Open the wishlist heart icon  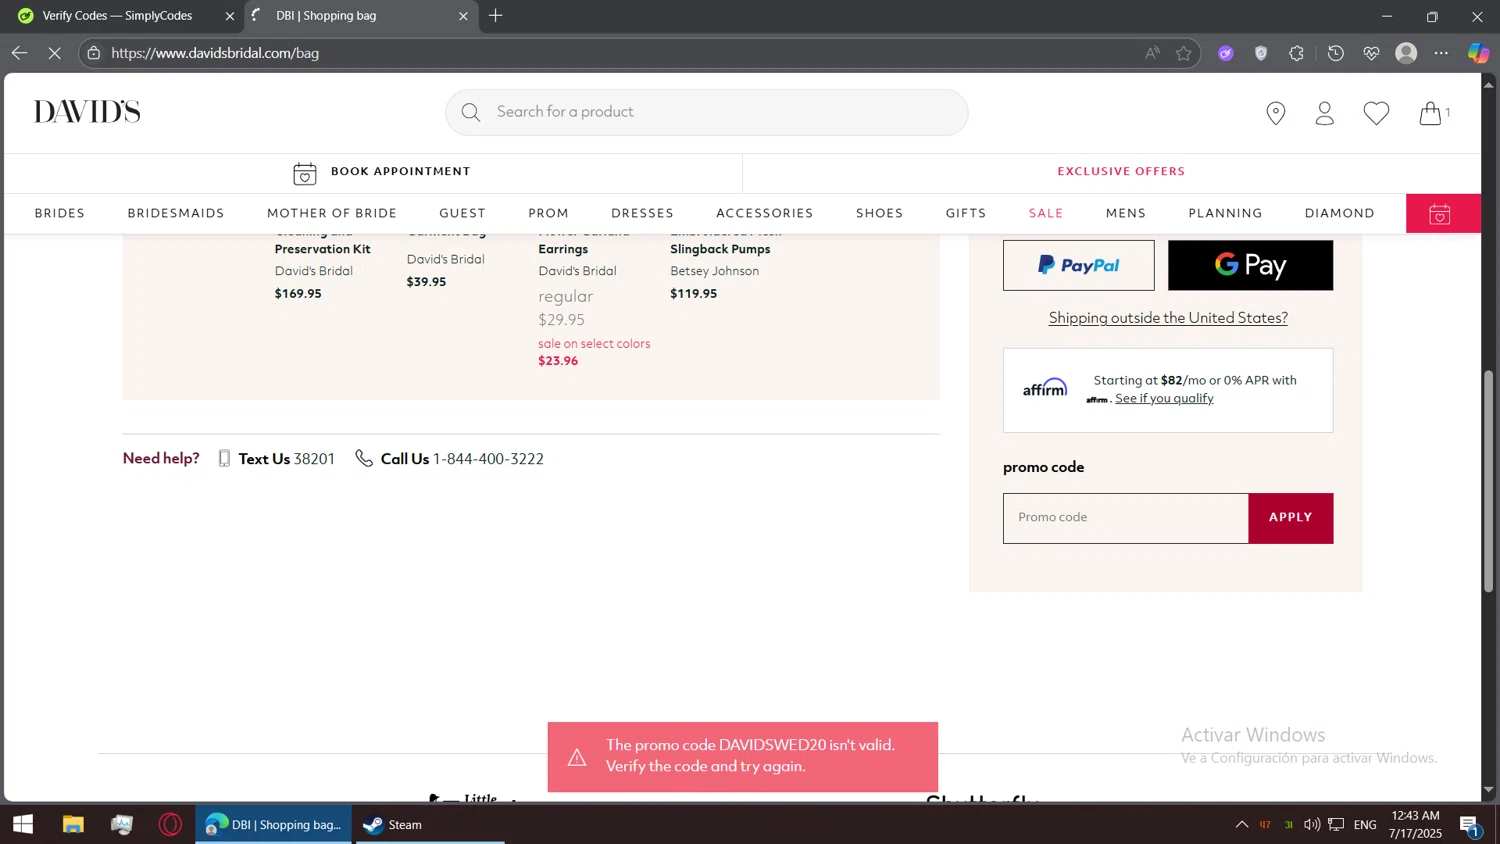pyautogui.click(x=1376, y=113)
